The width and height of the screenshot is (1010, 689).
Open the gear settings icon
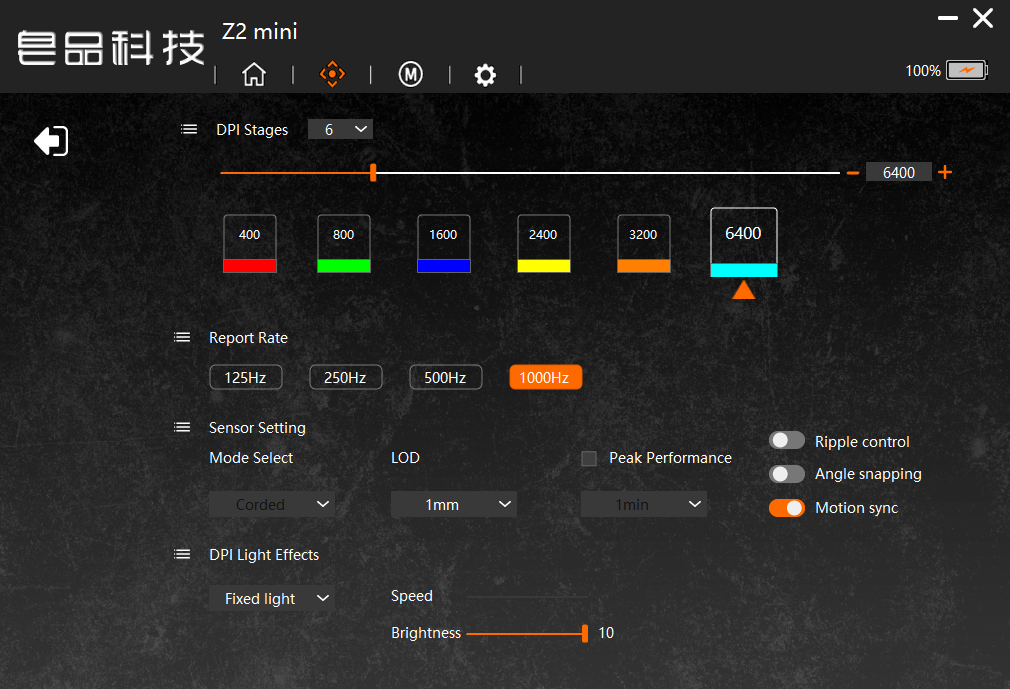click(x=485, y=75)
